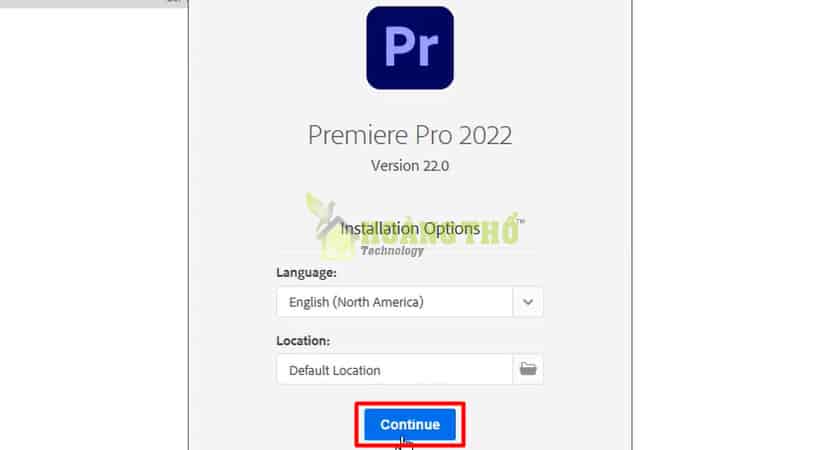Expand the Language dropdown chevron arrow
The image size is (820, 450).
coord(528,302)
